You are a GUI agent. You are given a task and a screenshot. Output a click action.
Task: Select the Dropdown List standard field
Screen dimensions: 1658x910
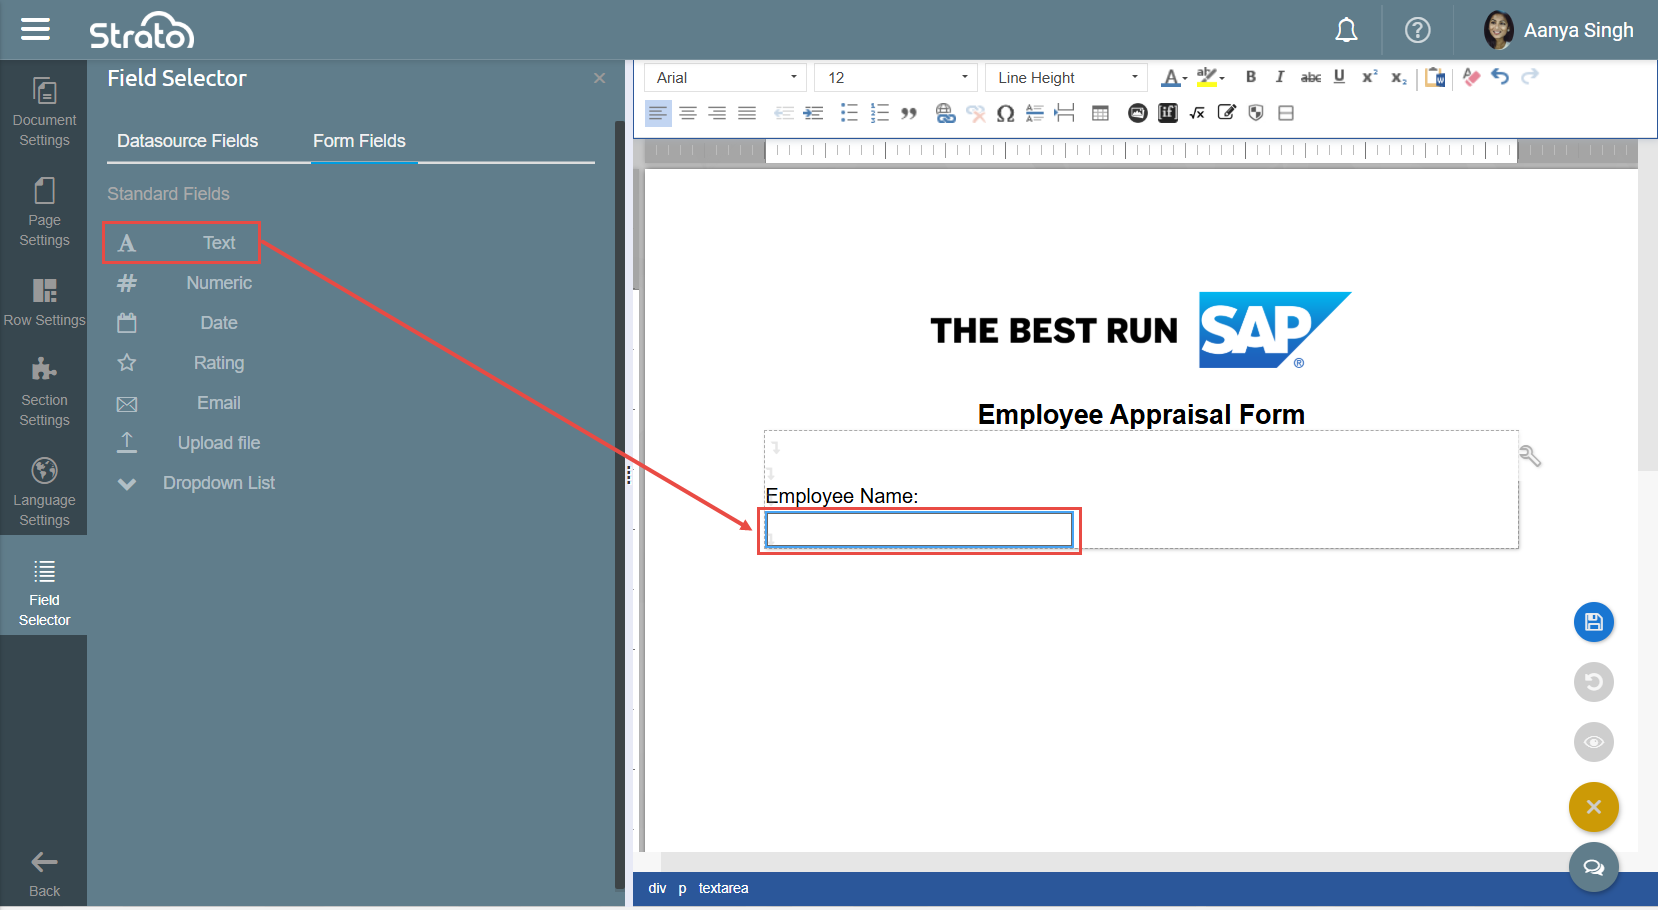click(x=218, y=483)
